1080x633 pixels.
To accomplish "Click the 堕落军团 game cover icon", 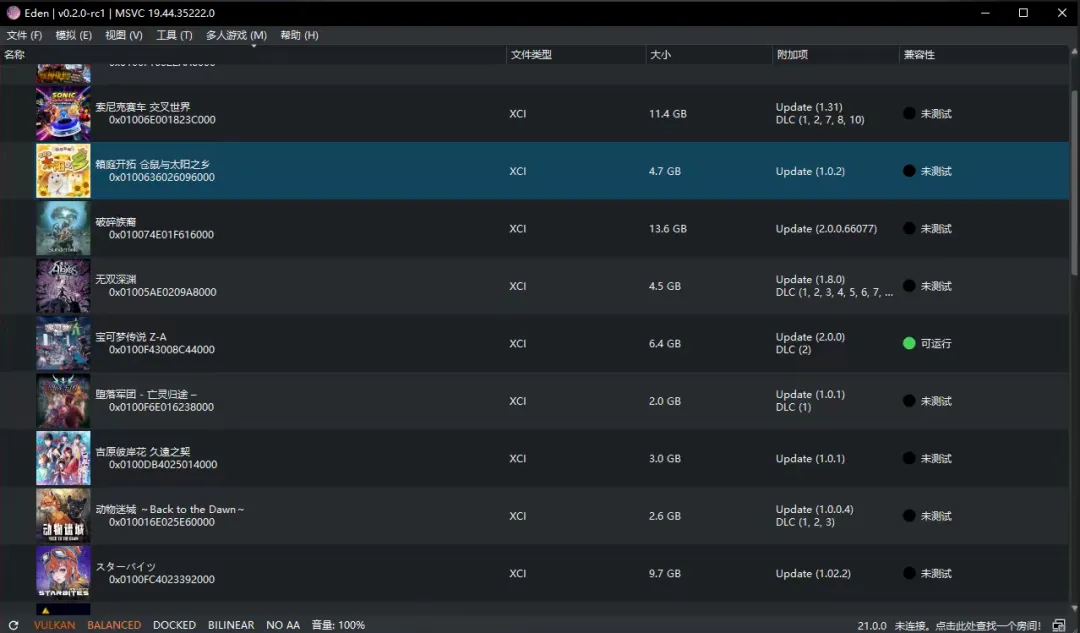I will [x=63, y=401].
